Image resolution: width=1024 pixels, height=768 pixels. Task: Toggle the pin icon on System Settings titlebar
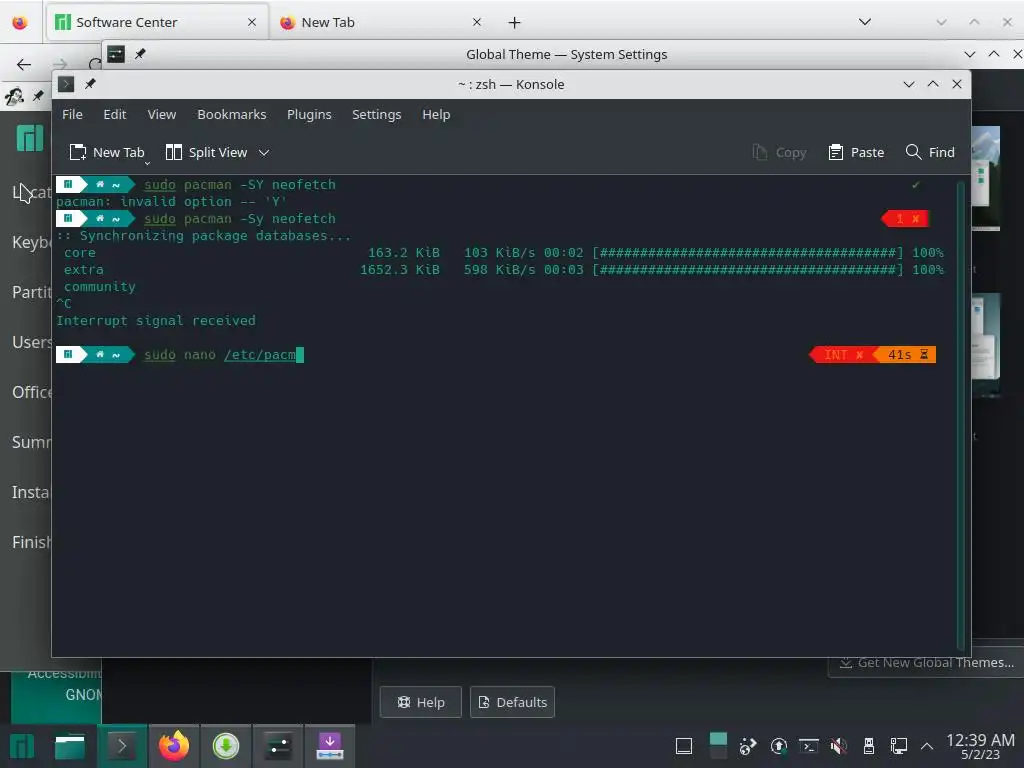[140, 54]
